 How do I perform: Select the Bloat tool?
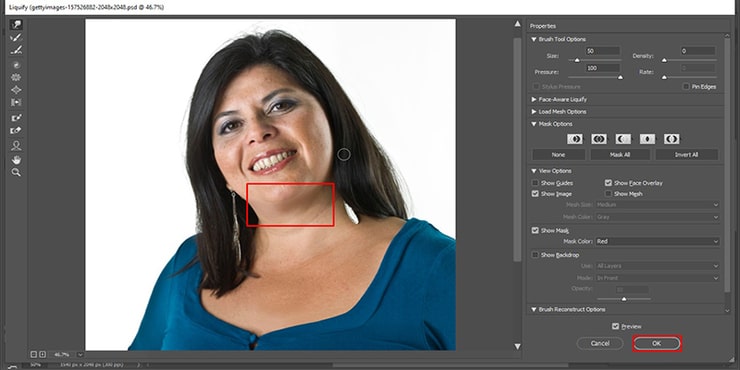16,90
